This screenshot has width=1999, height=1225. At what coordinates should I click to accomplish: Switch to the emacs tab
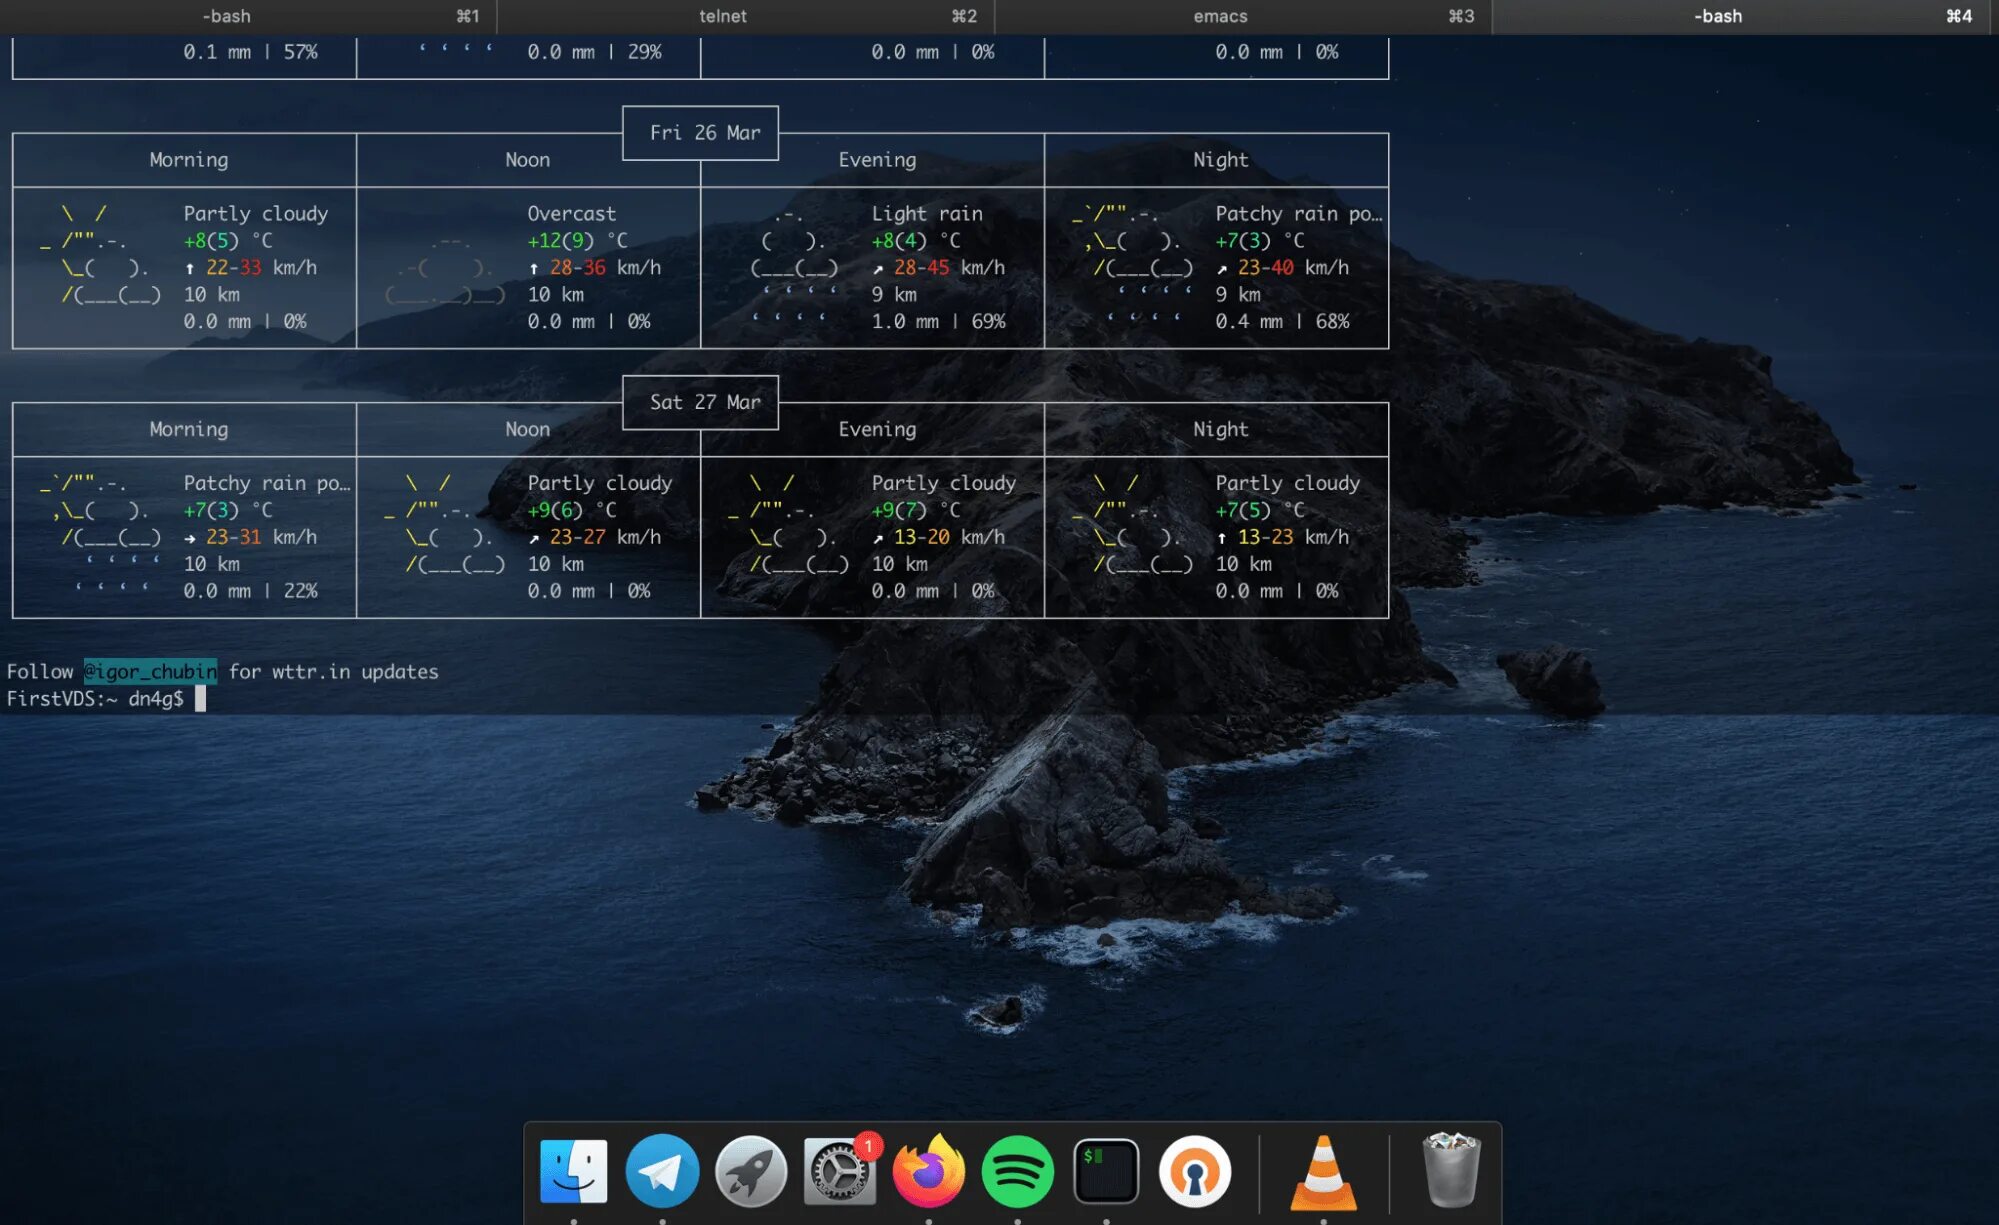coord(1220,16)
